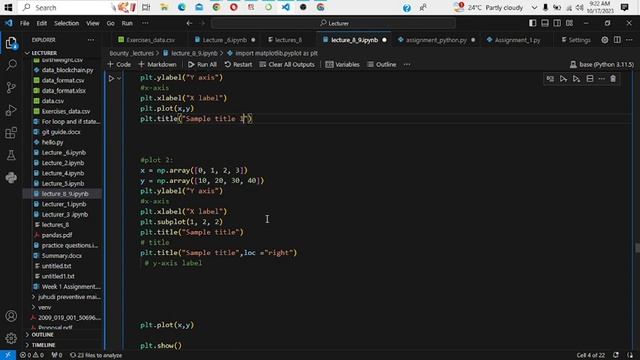Restart the notebook kernel

238,64
